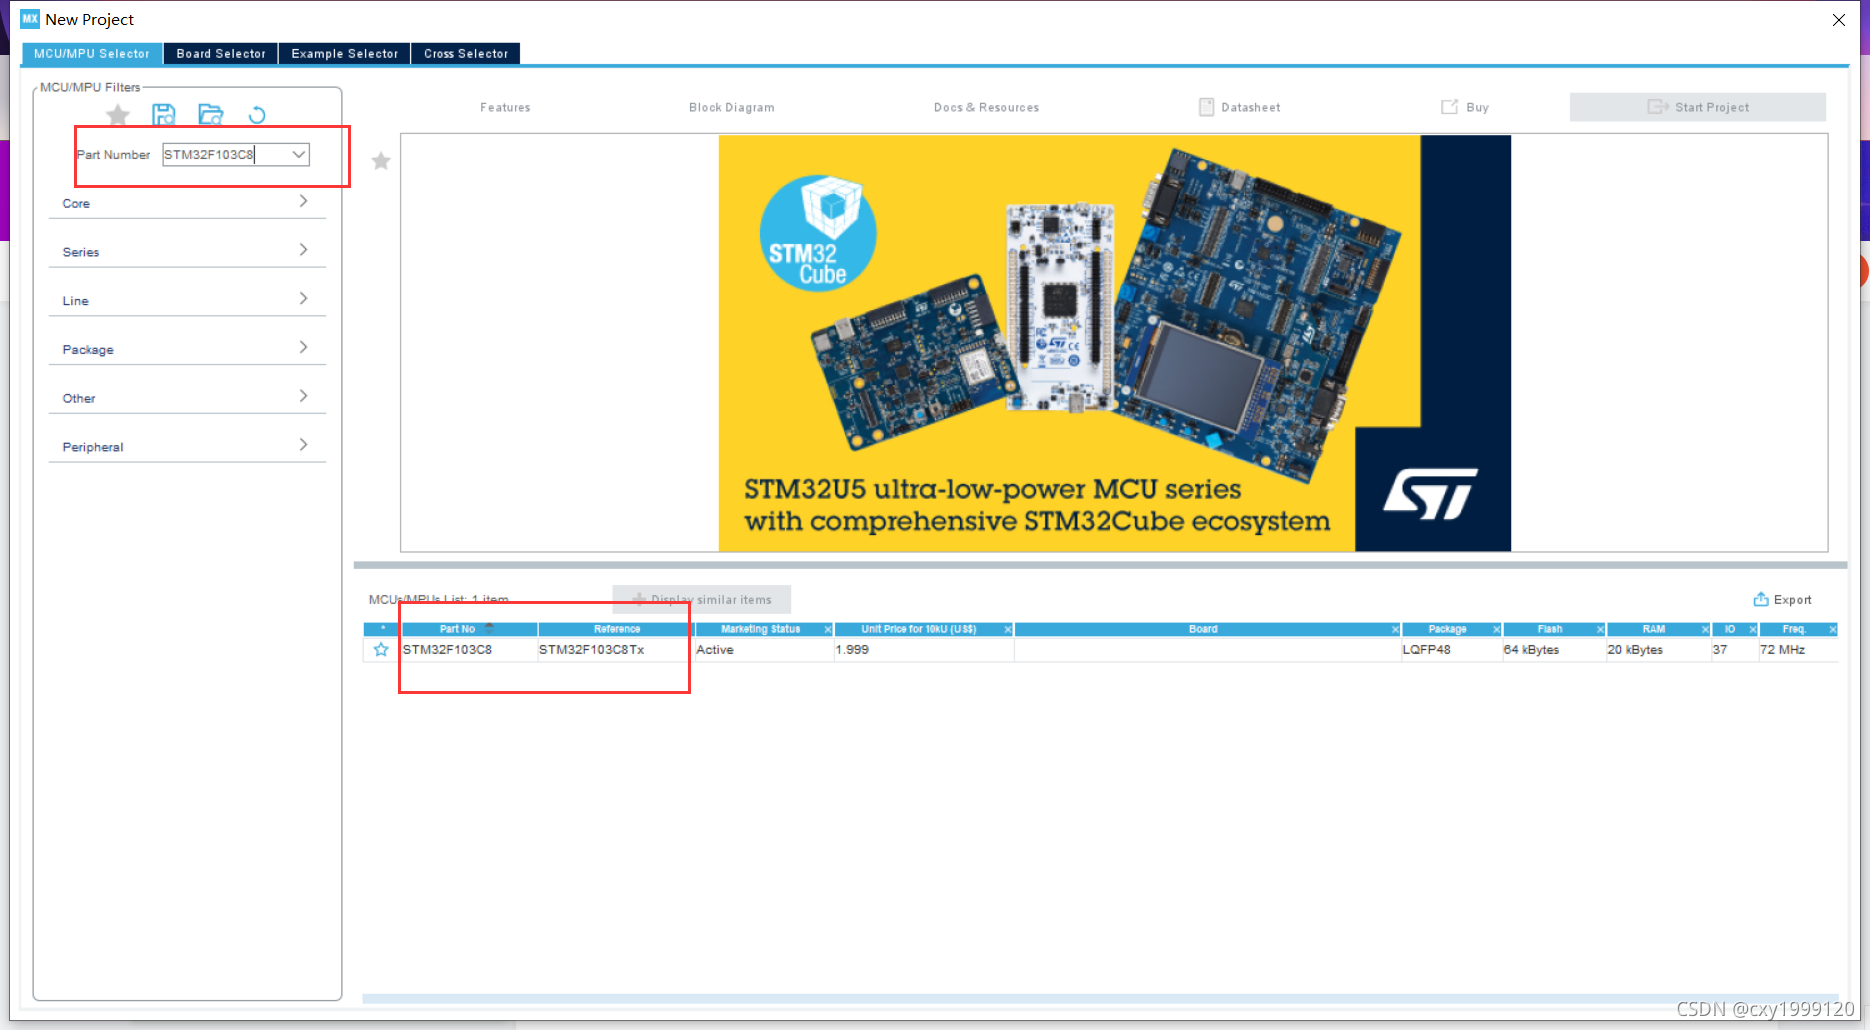Click into the Part Number input field
Viewport: 1870px width, 1030px height.
click(x=224, y=154)
